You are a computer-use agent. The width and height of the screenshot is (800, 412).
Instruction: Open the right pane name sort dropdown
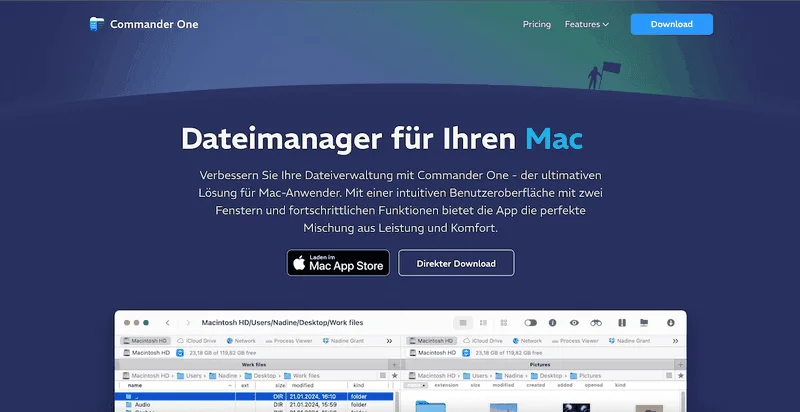click(x=416, y=385)
